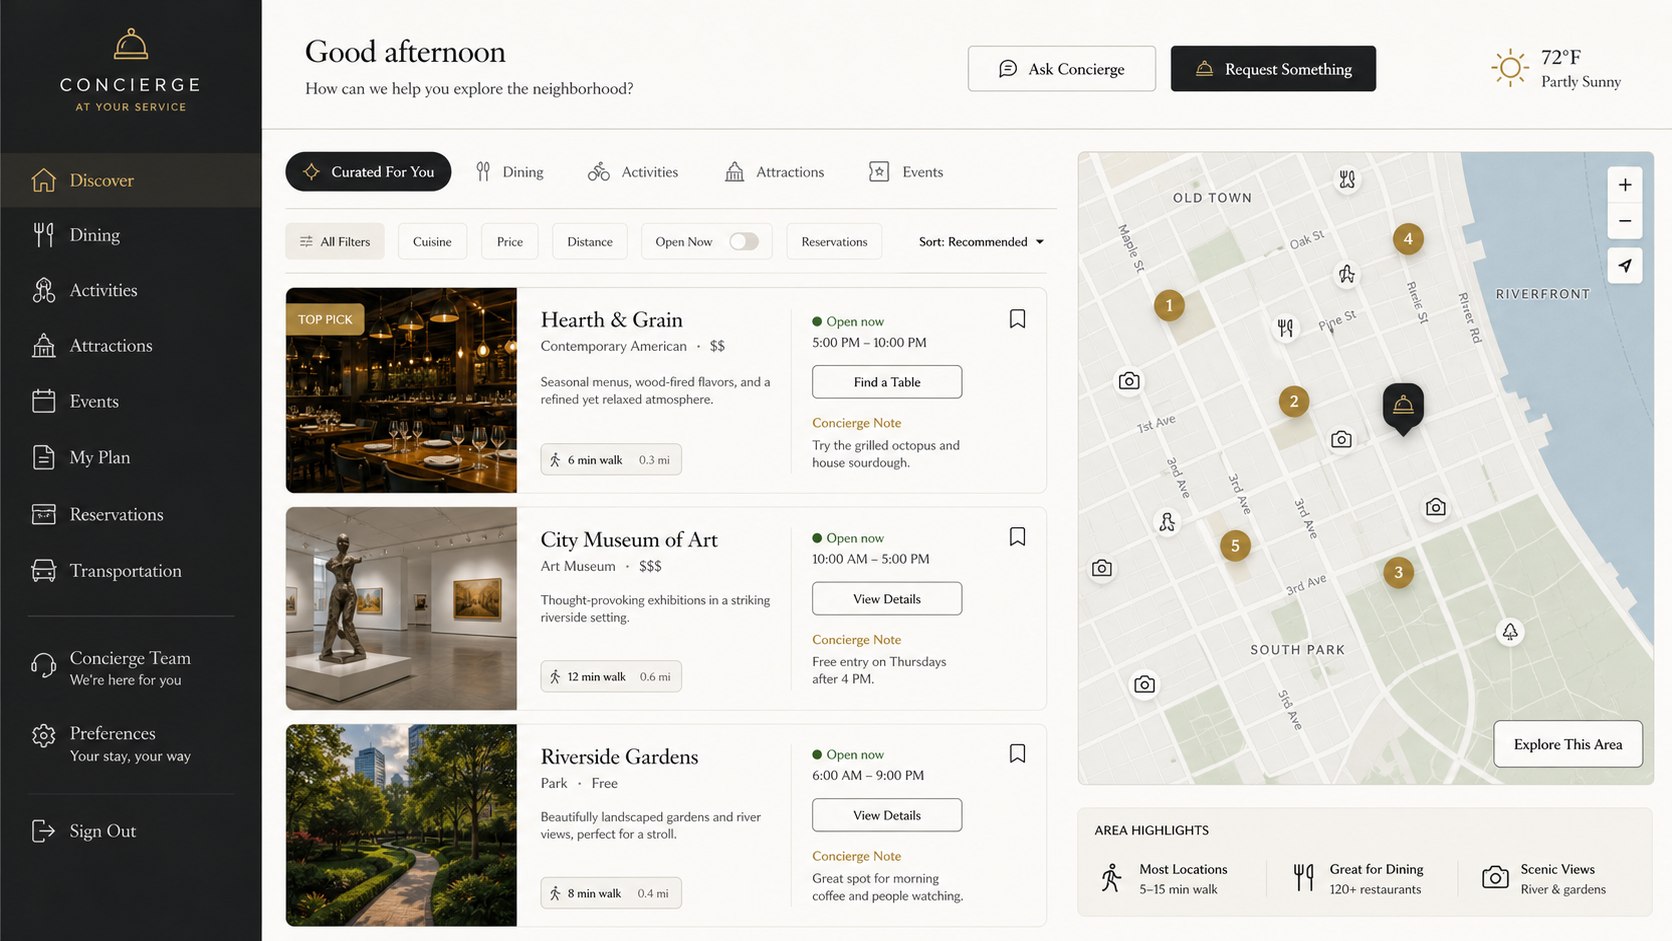This screenshot has width=1672, height=941.
Task: Click the Reservations sidebar icon
Action: (x=43, y=514)
